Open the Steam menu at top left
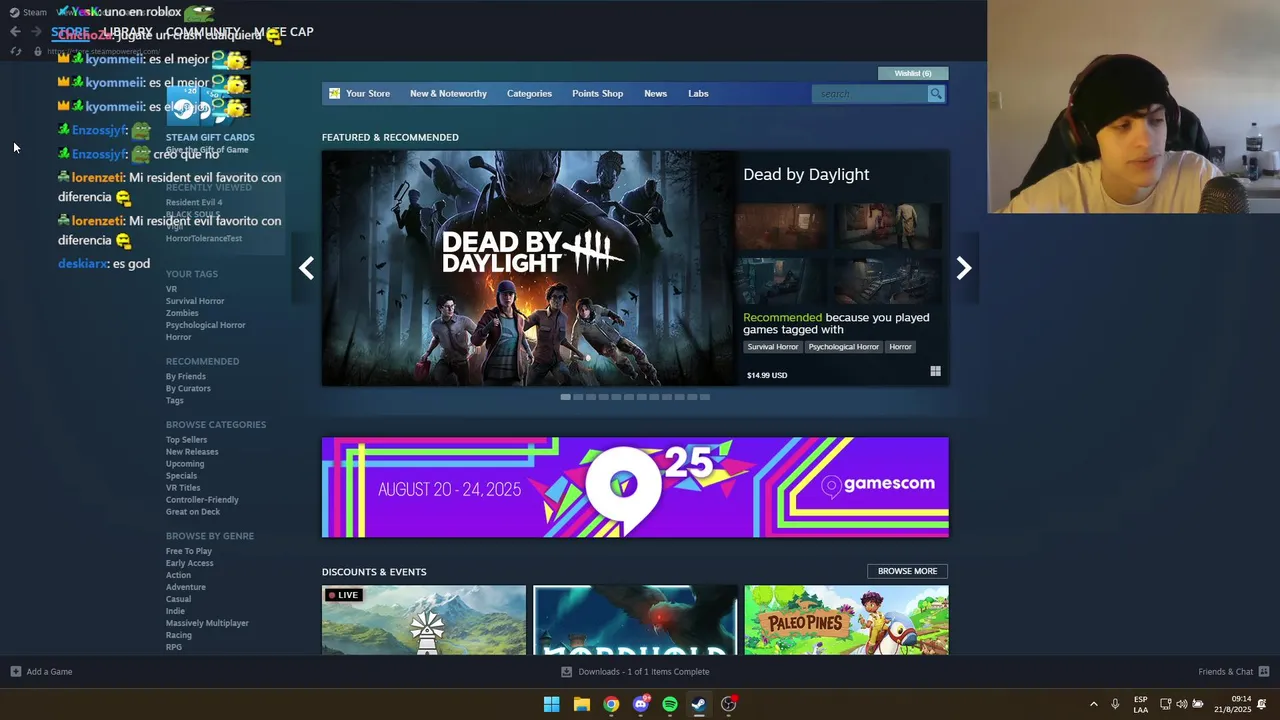 coord(28,12)
